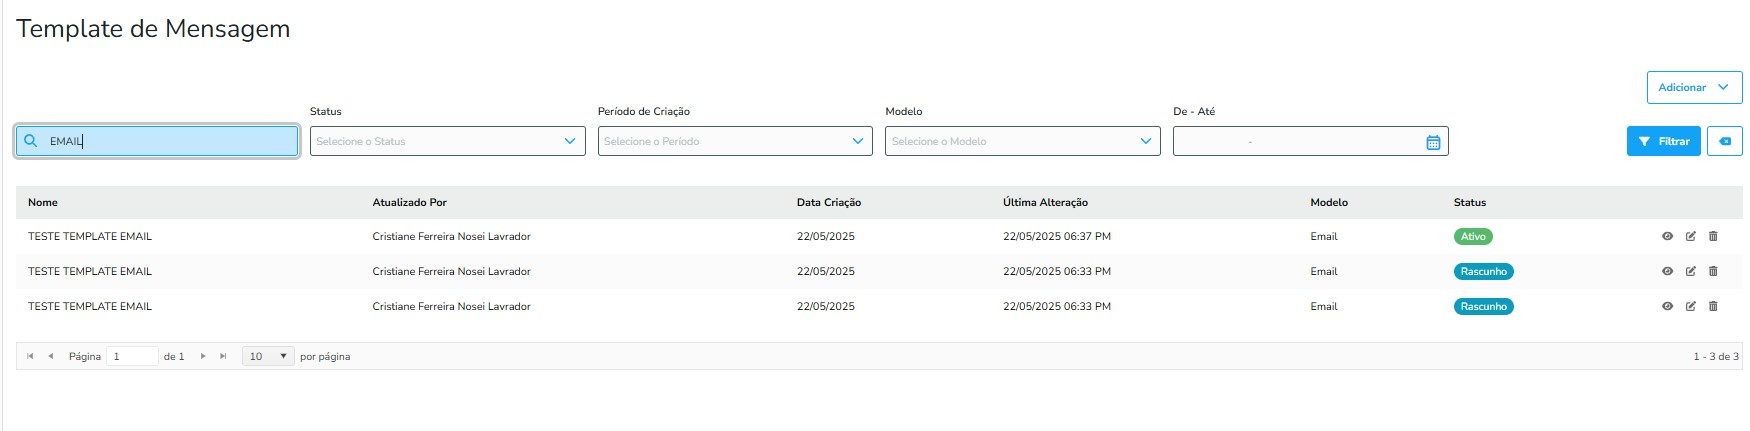Change the rows per page dropdown
This screenshot has width=1750, height=431.
268,356
